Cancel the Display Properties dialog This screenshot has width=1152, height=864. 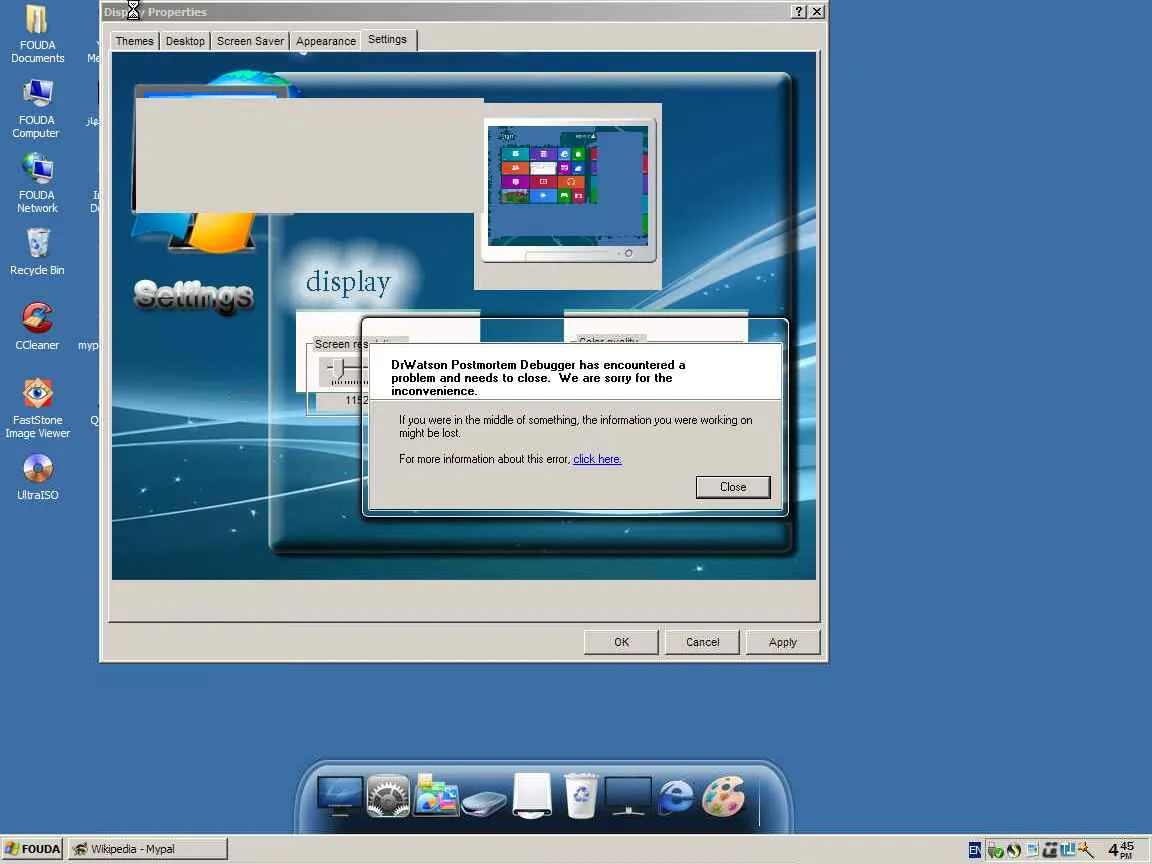point(702,642)
